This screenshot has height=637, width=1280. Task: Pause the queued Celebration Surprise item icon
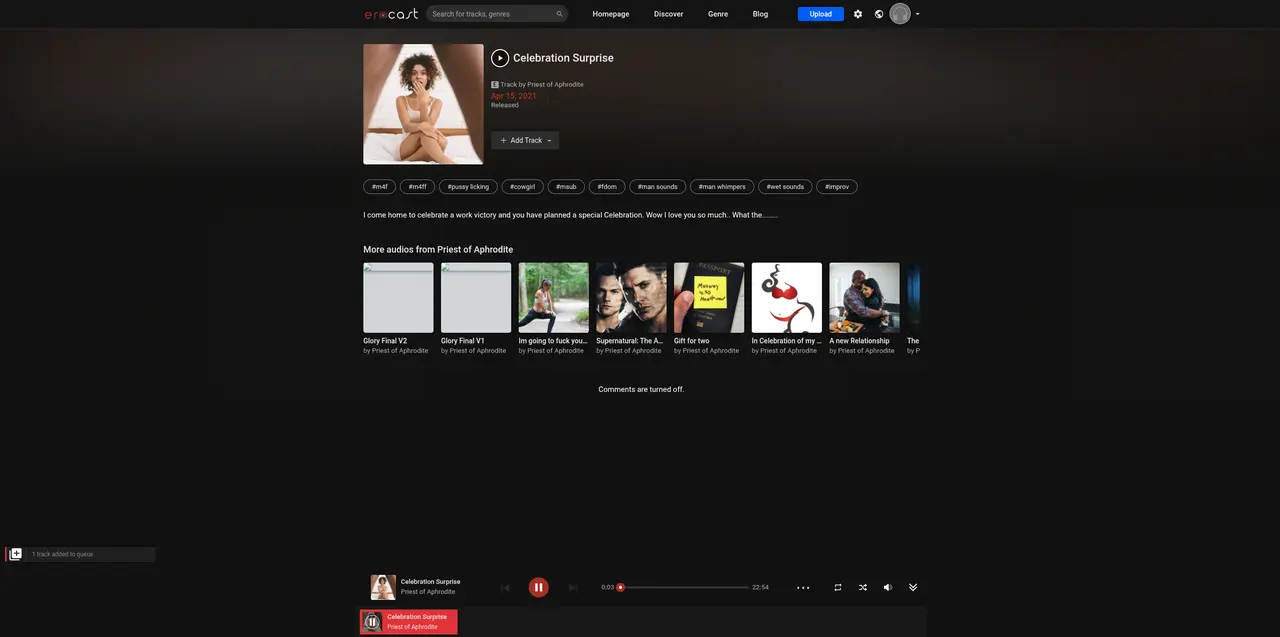coord(372,622)
